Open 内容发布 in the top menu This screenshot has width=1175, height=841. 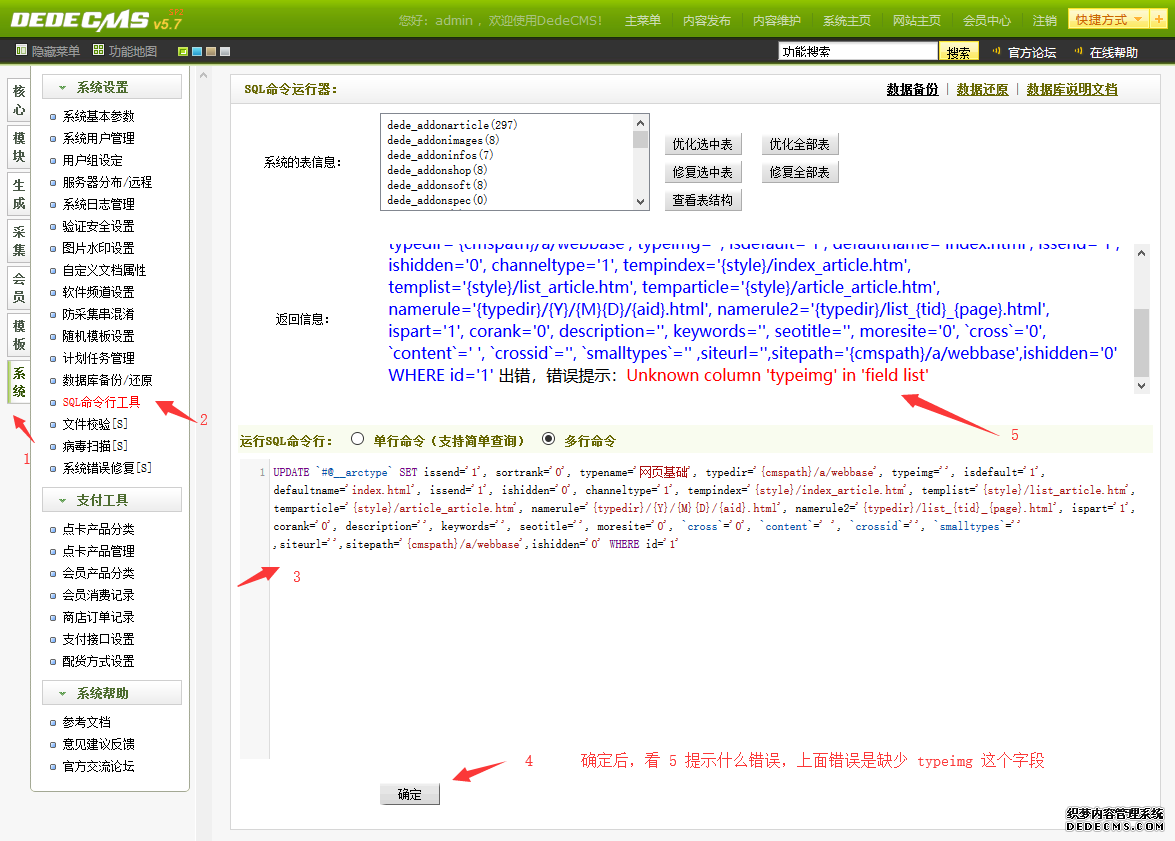(706, 21)
